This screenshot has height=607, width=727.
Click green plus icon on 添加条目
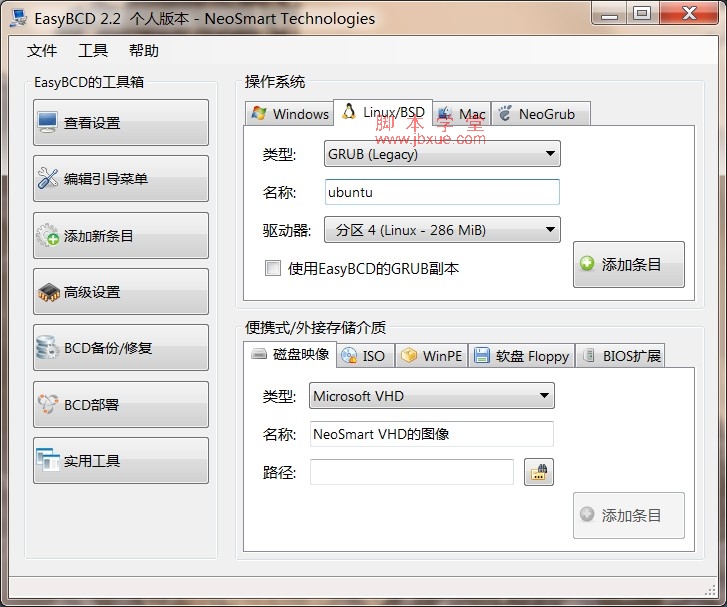tap(587, 263)
